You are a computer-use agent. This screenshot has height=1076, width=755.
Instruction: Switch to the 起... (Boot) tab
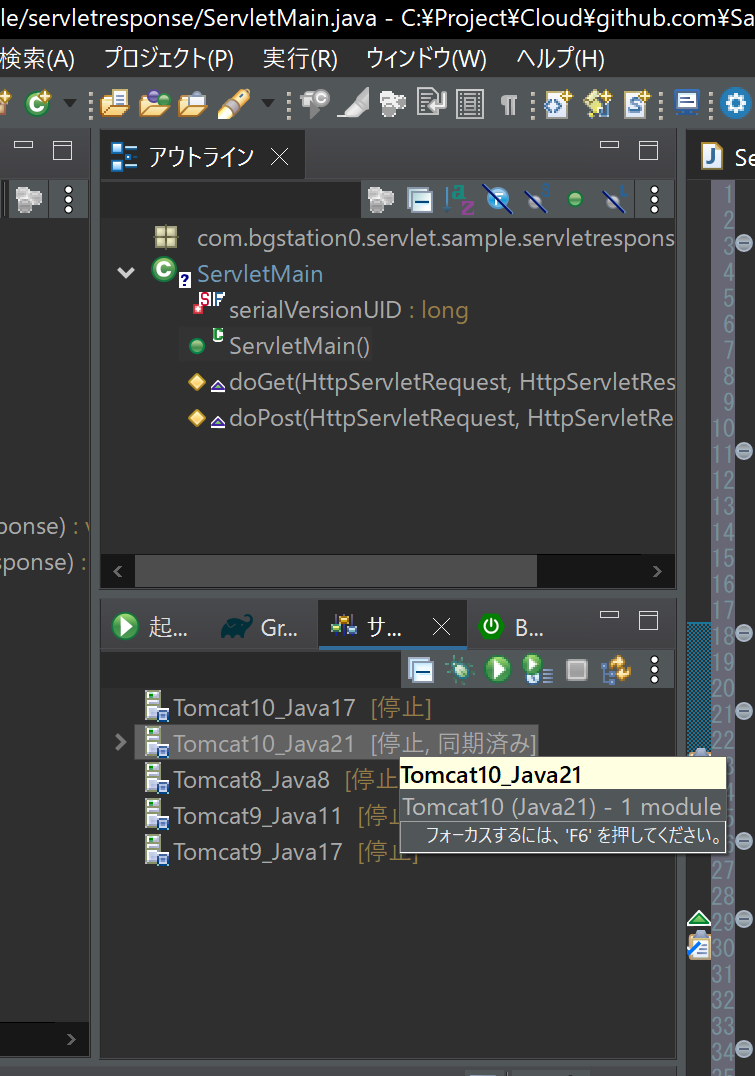pos(150,627)
